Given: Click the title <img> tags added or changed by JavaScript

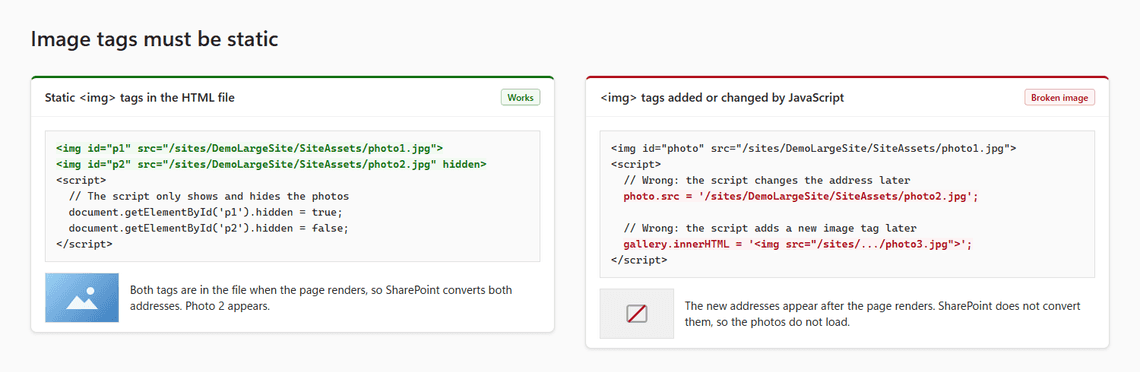Looking at the screenshot, I should coord(722,97).
